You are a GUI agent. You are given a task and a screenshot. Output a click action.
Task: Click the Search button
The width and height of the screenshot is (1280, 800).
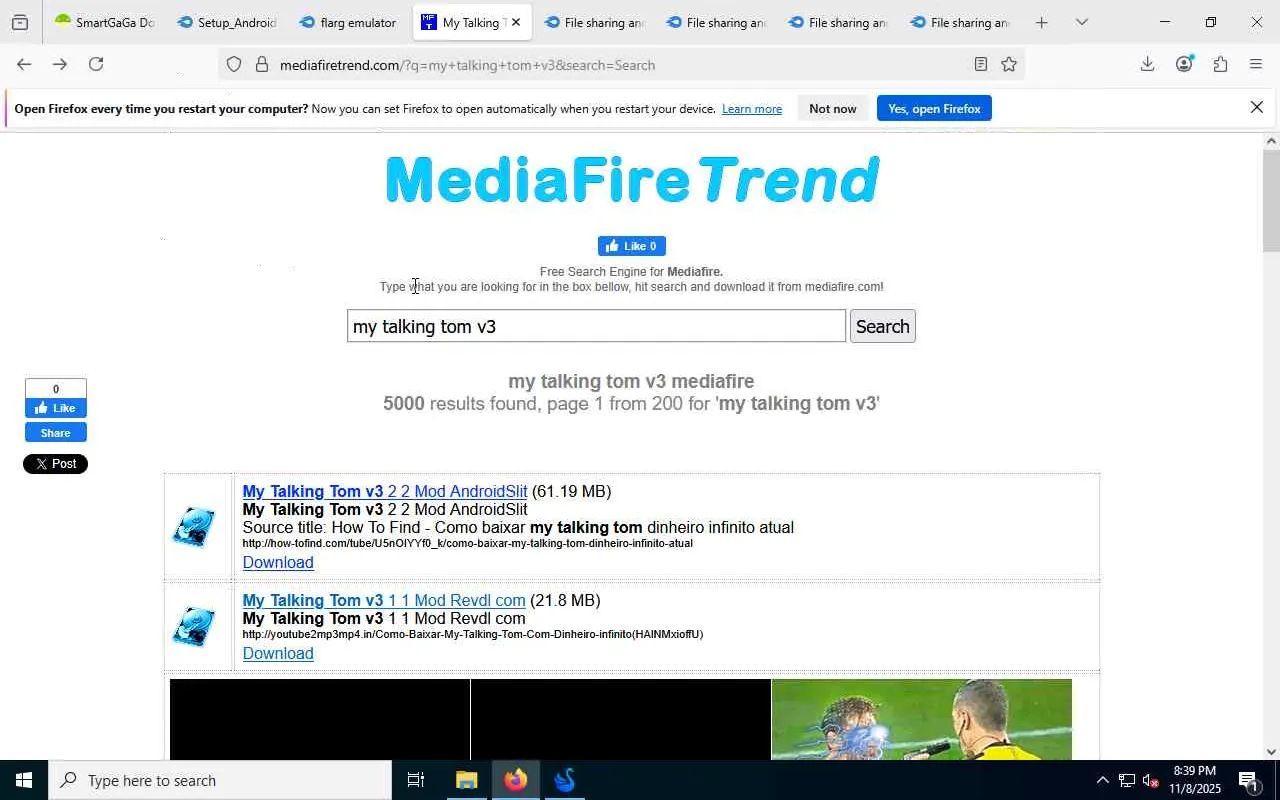[x=883, y=326]
